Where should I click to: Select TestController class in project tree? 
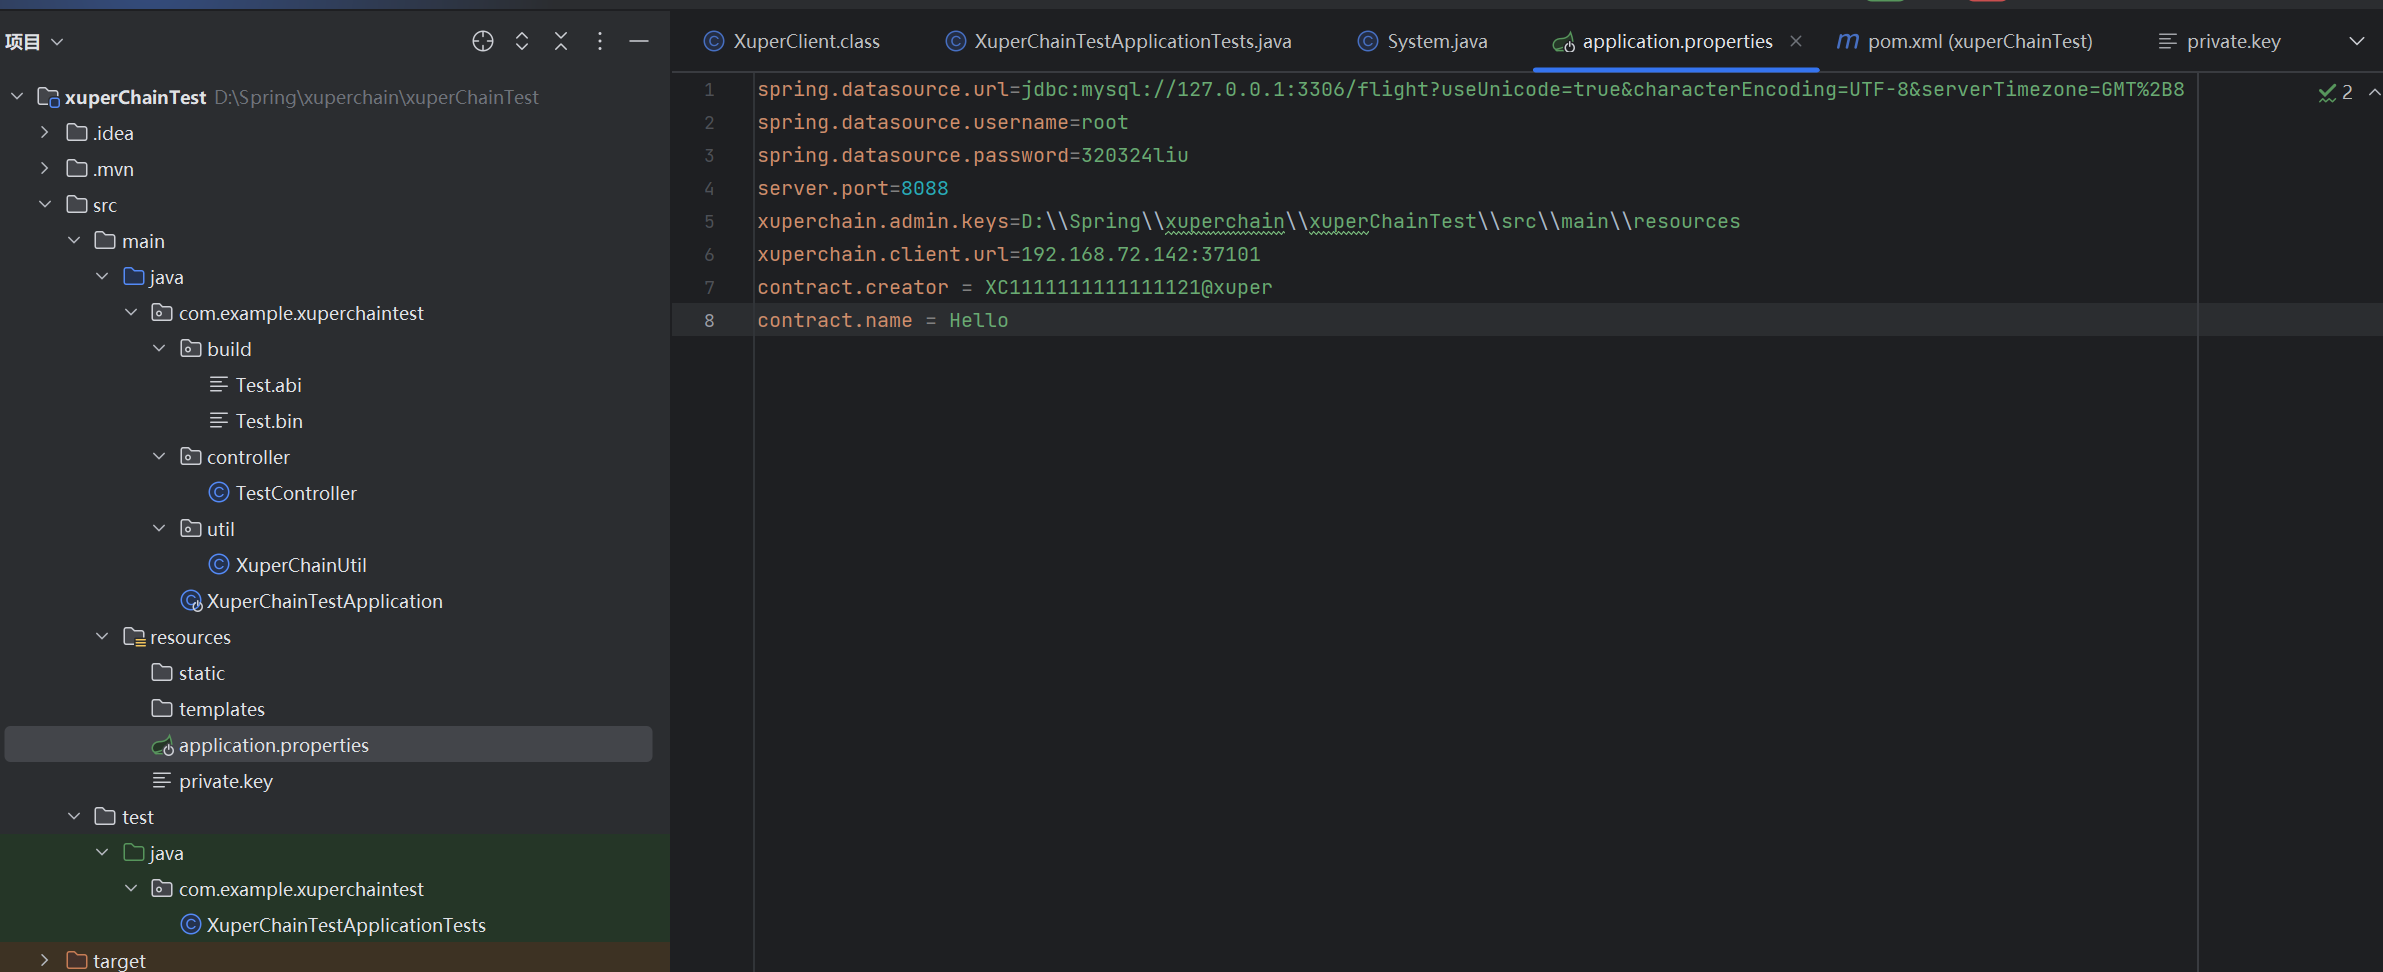pyautogui.click(x=295, y=493)
